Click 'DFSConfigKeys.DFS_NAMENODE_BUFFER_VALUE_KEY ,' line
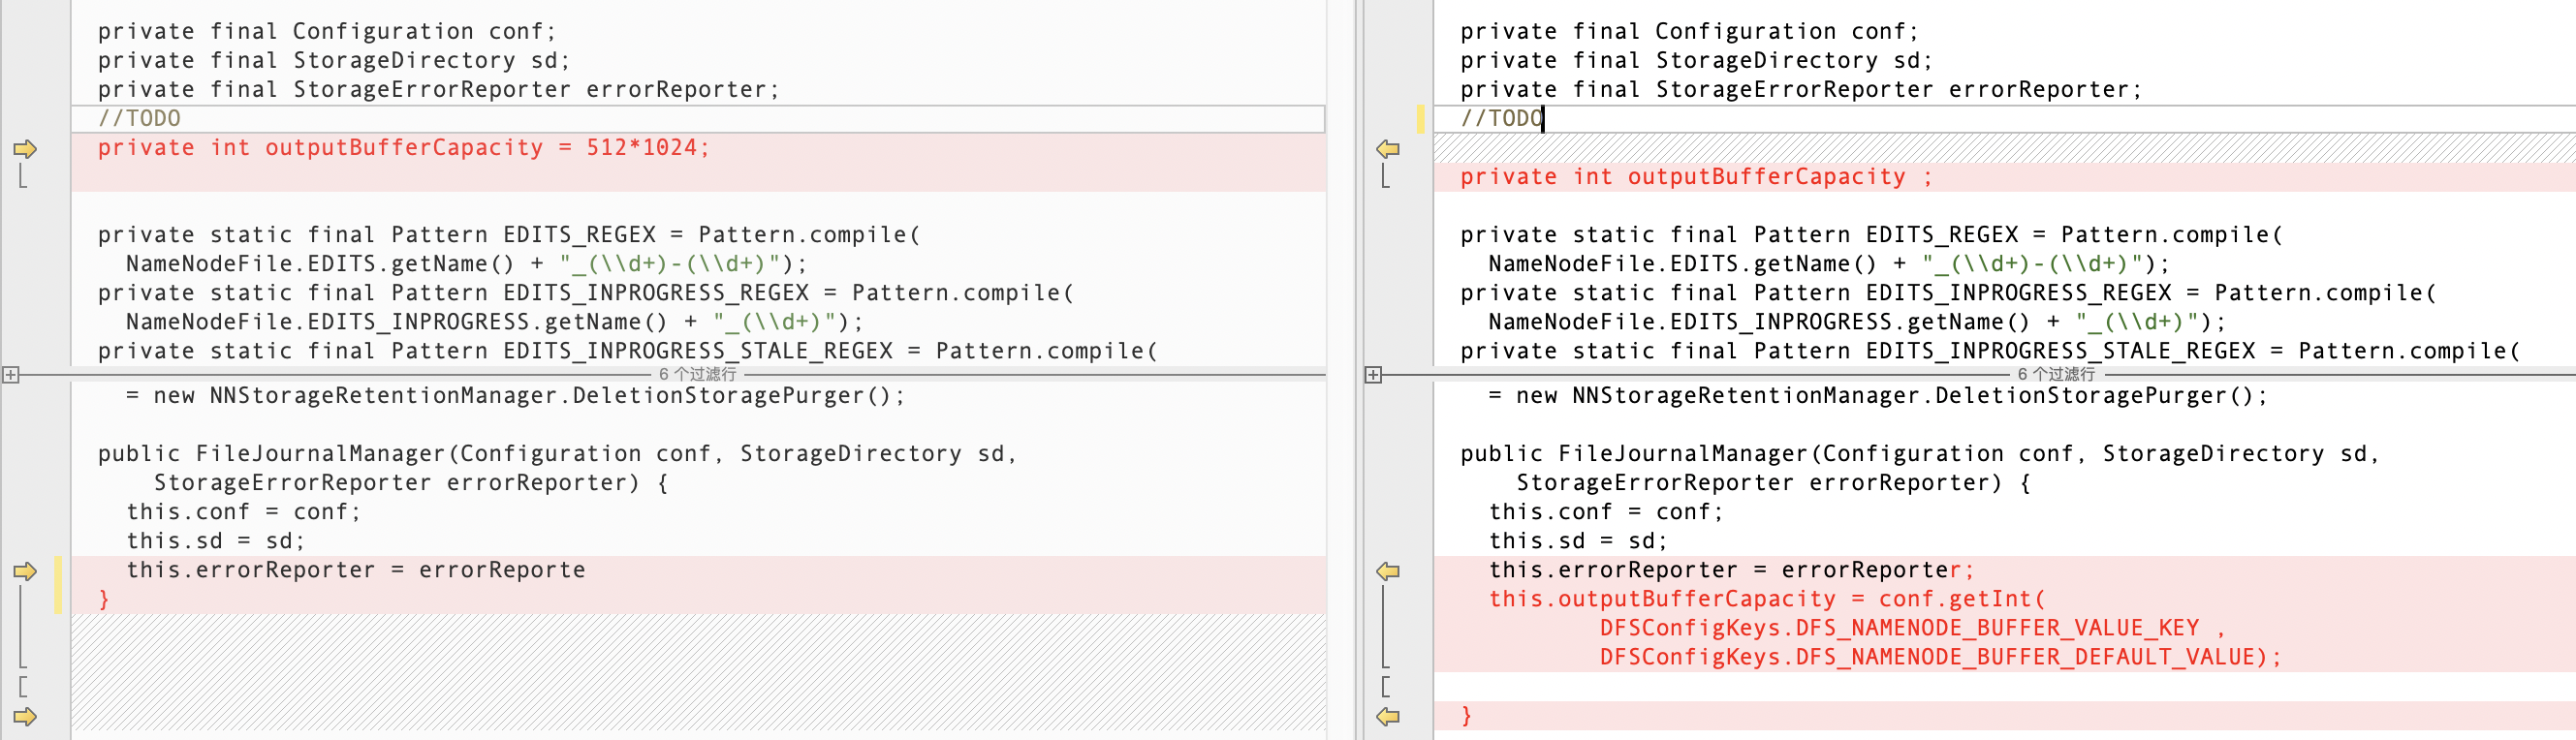Screen dimensions: 2576x740 coord(1912,628)
